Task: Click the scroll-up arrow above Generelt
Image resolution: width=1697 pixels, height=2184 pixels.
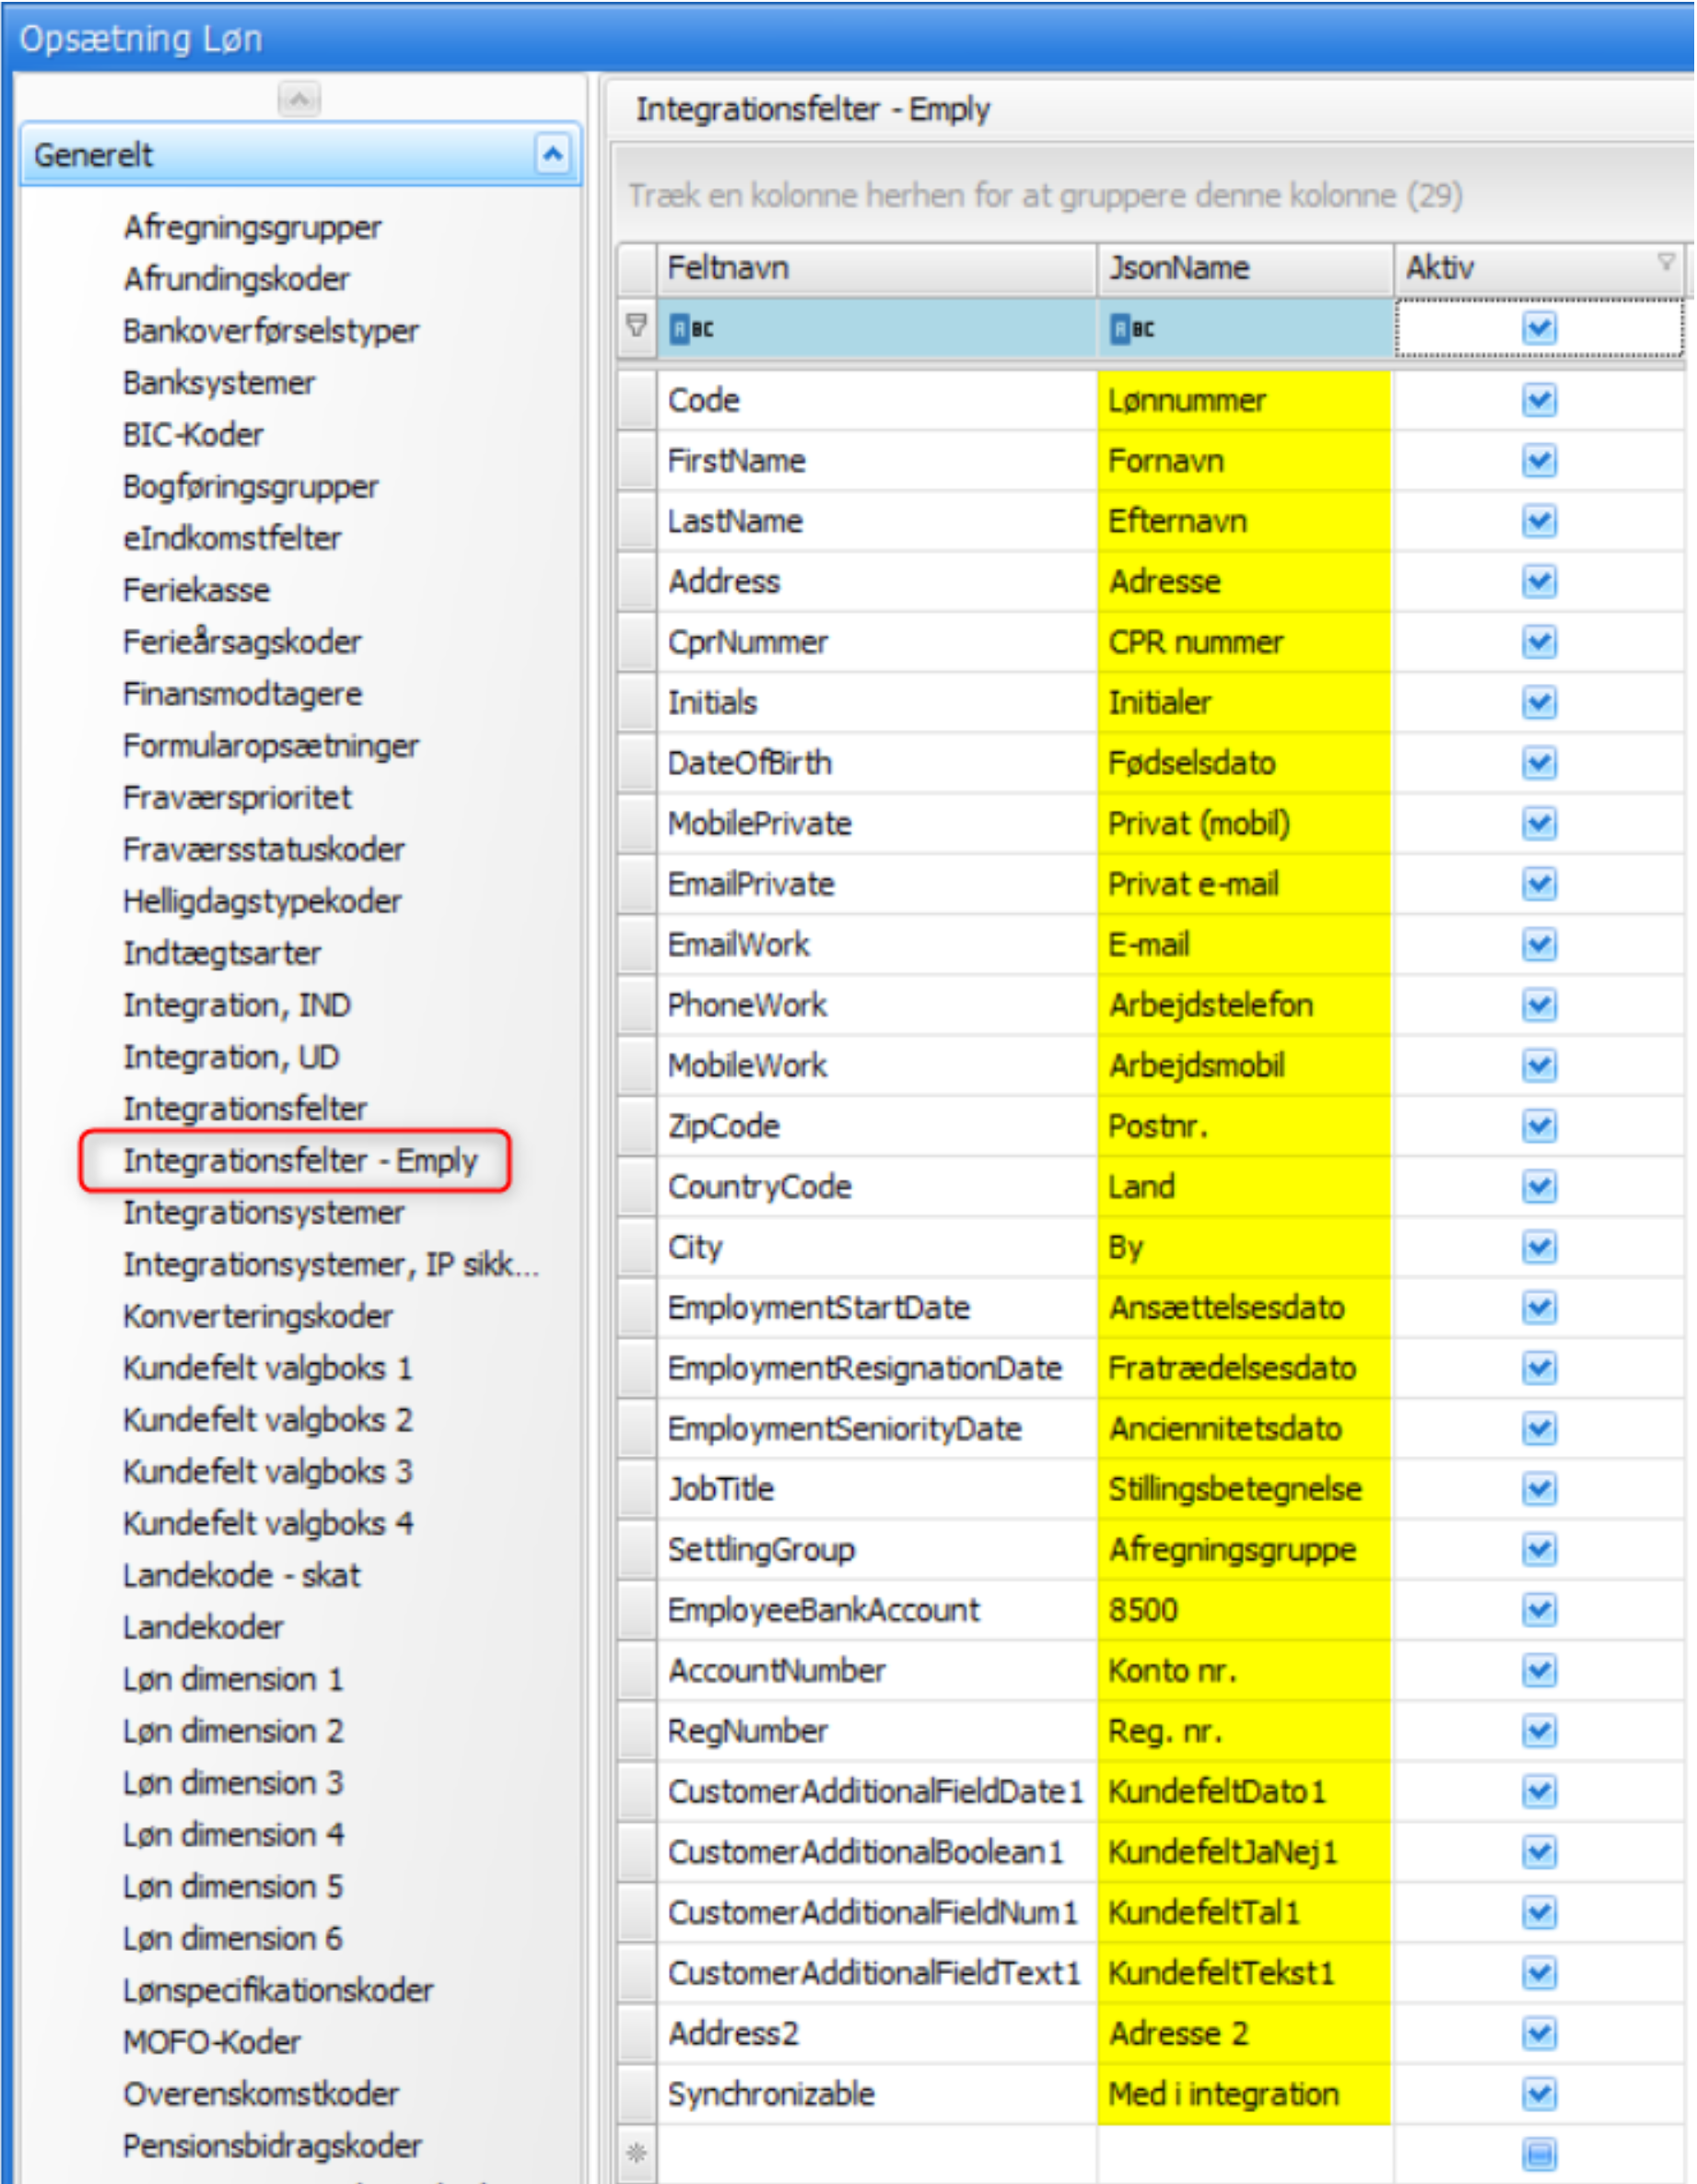Action: pyautogui.click(x=299, y=98)
